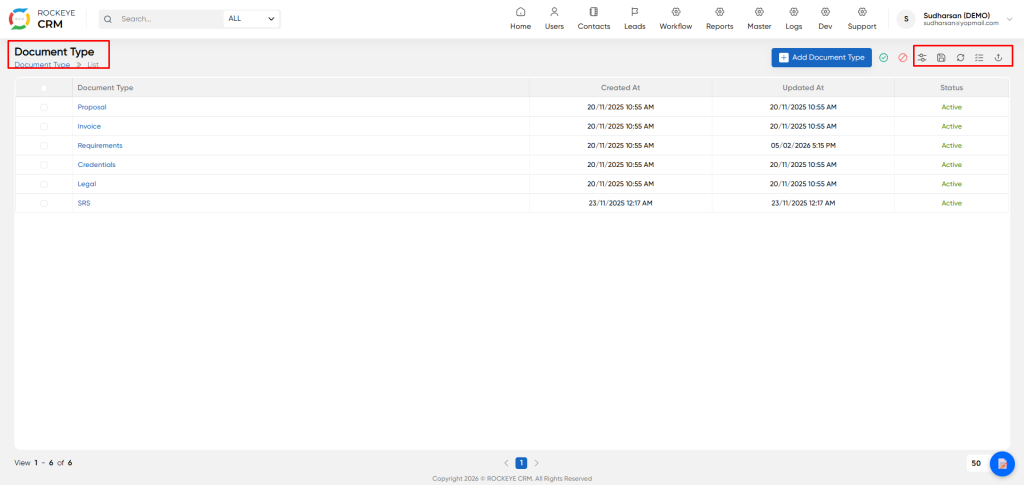Open the Leads menu
This screenshot has height=485, width=1024.
pos(634,19)
